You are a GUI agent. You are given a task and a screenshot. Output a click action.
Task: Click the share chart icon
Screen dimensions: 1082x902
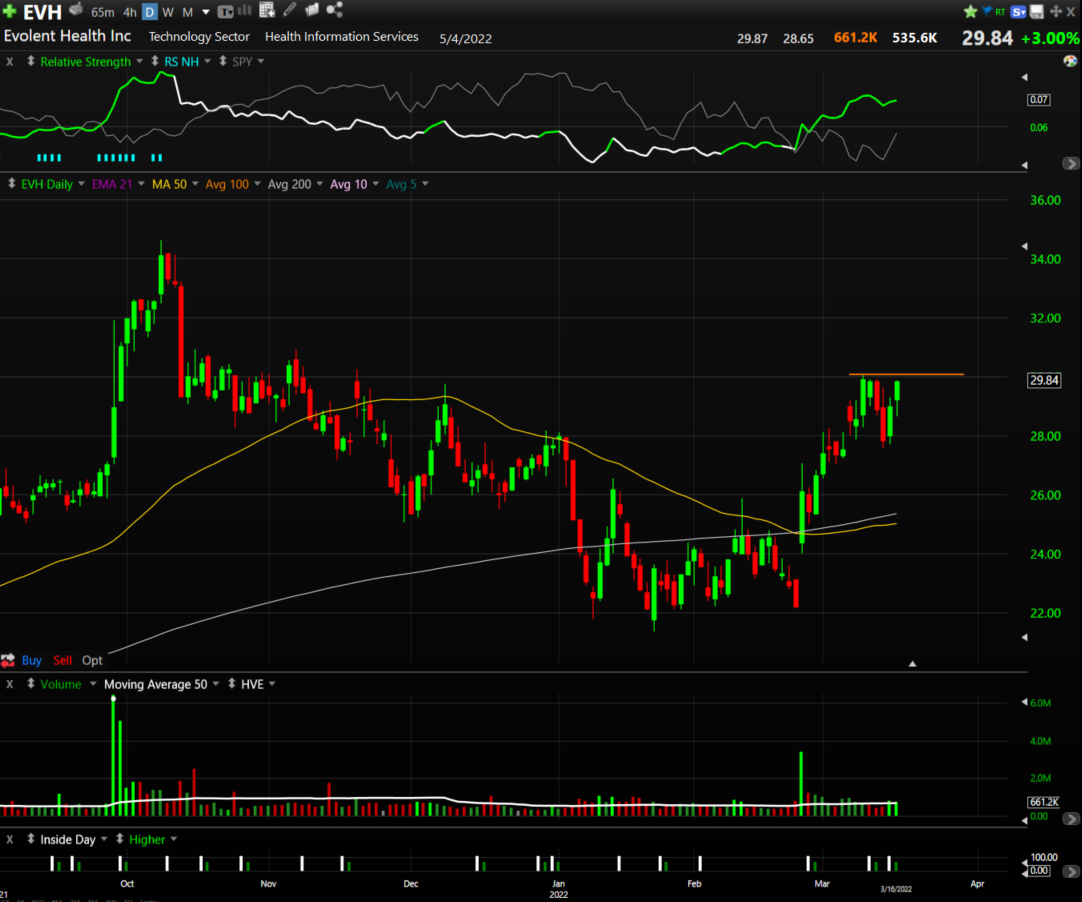click(x=335, y=10)
